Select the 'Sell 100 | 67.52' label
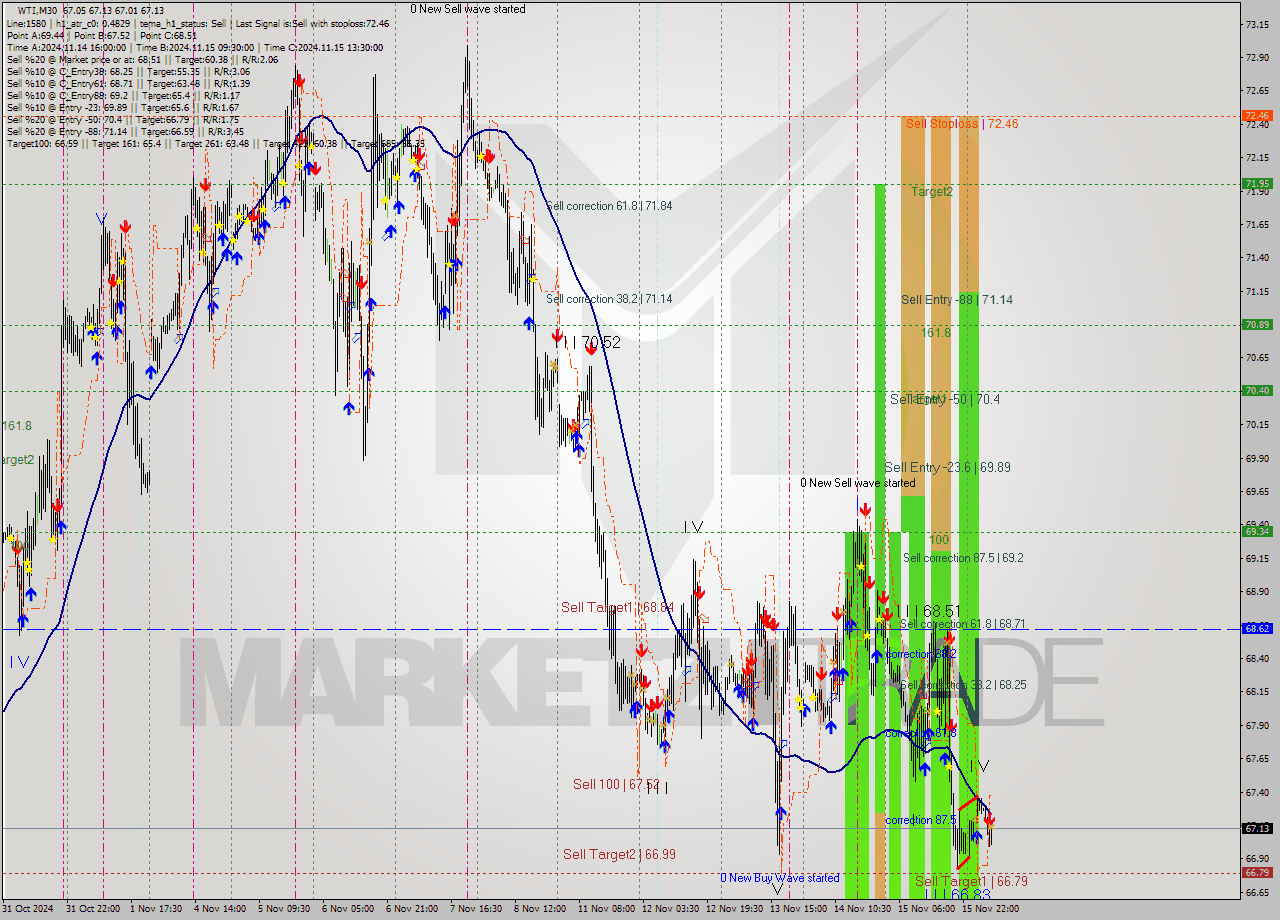 coord(616,784)
